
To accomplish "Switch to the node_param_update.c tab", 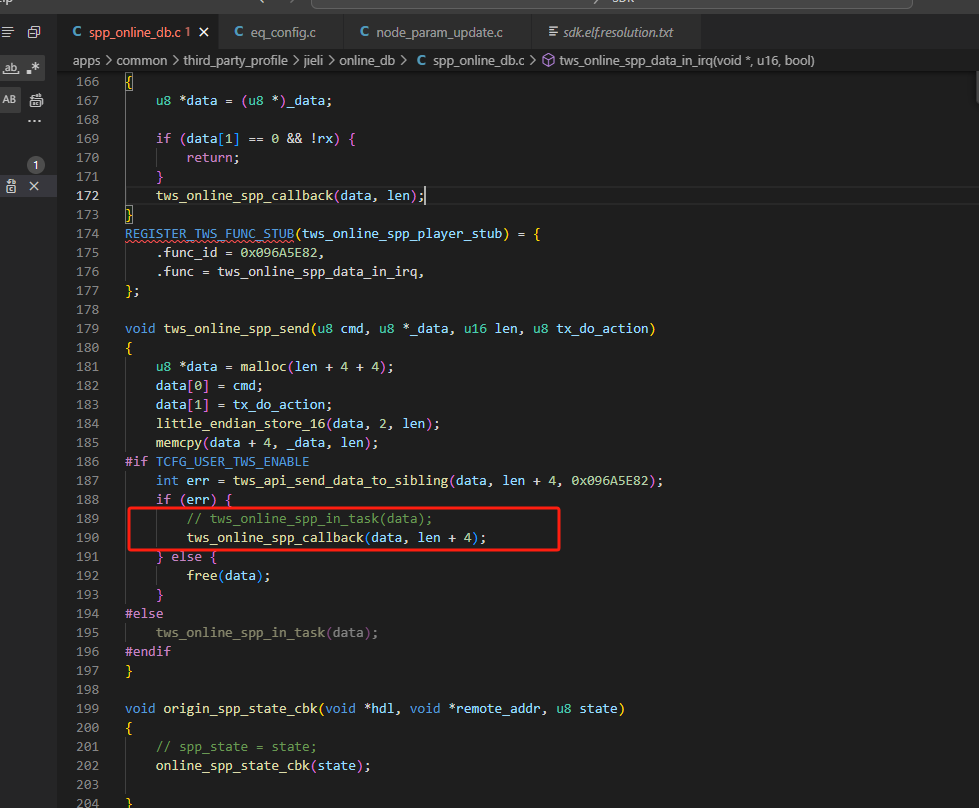I will [438, 32].
